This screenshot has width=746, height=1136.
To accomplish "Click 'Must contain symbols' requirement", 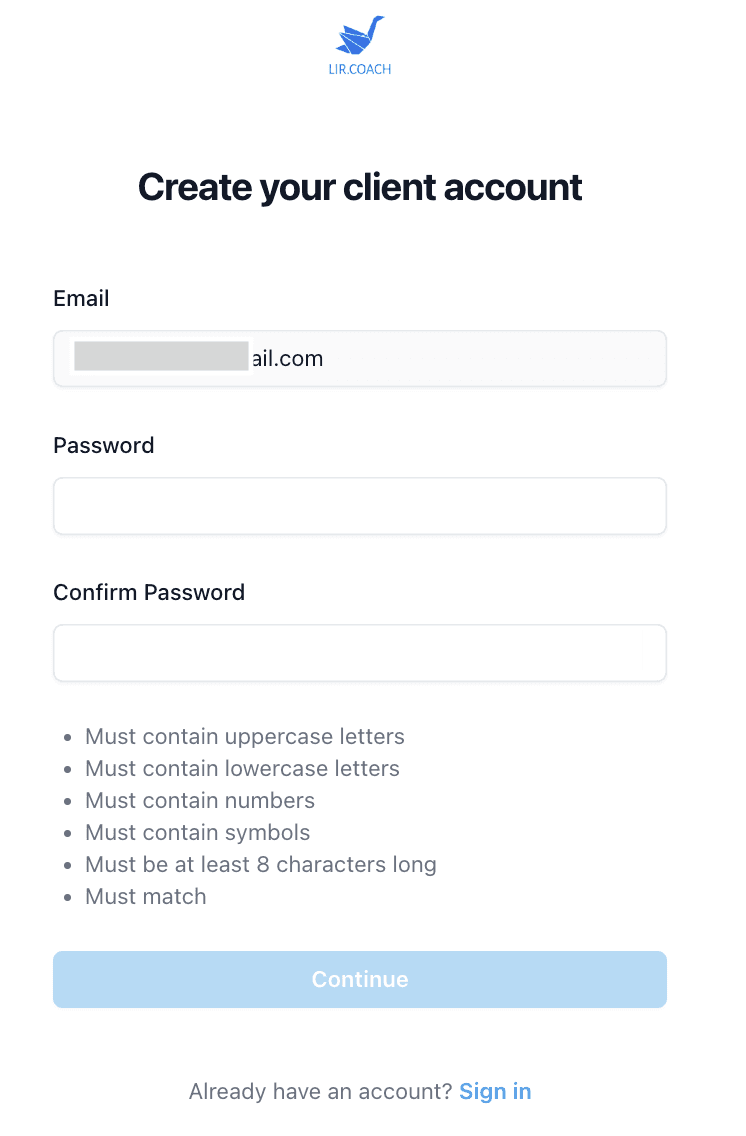I will (x=198, y=833).
